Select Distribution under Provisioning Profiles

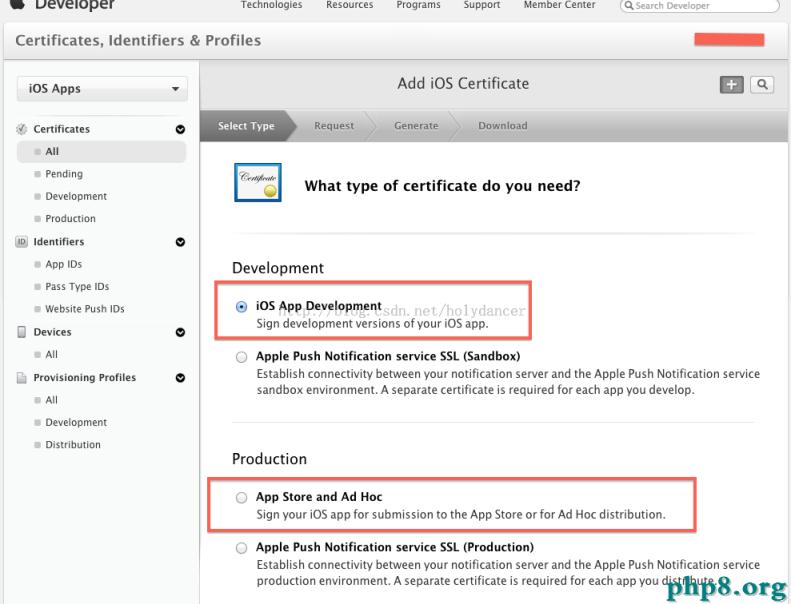point(73,445)
